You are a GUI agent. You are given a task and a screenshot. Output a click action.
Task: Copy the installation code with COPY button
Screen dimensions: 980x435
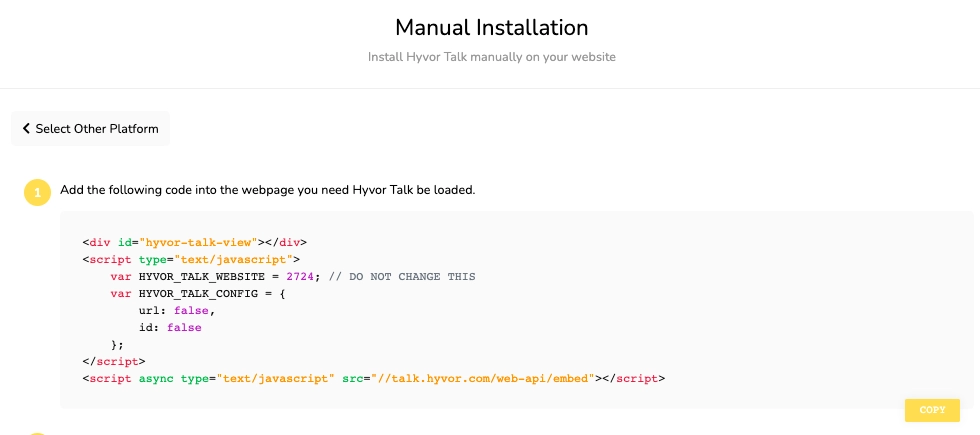tap(932, 410)
